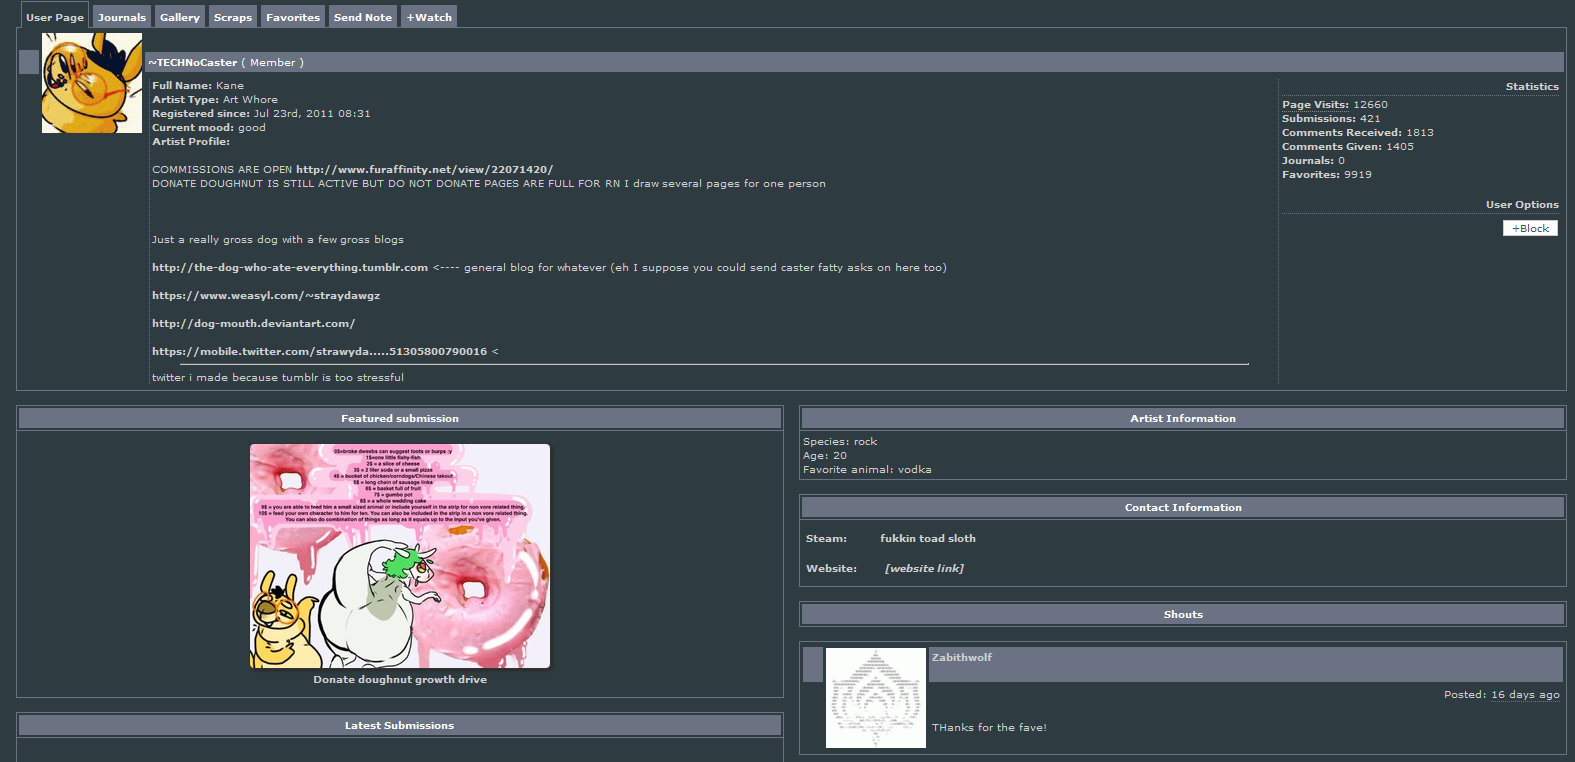Click the Species: rock entry
This screenshot has width=1575, height=762.
[x=840, y=442]
